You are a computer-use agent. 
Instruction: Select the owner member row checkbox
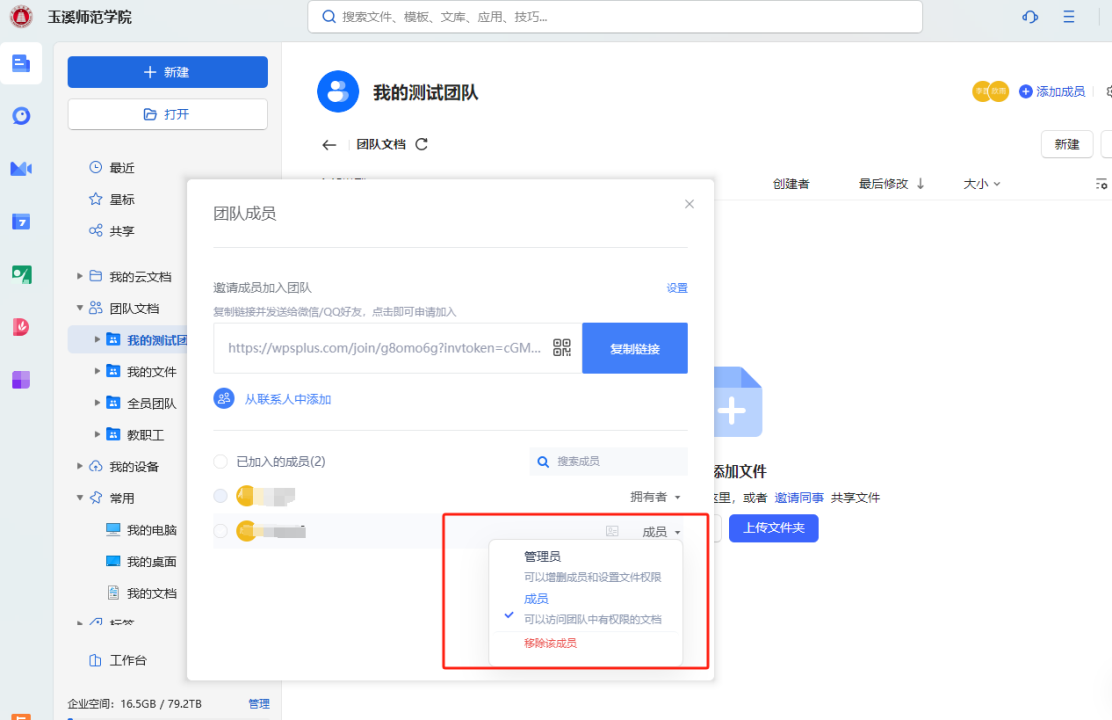click(220, 496)
